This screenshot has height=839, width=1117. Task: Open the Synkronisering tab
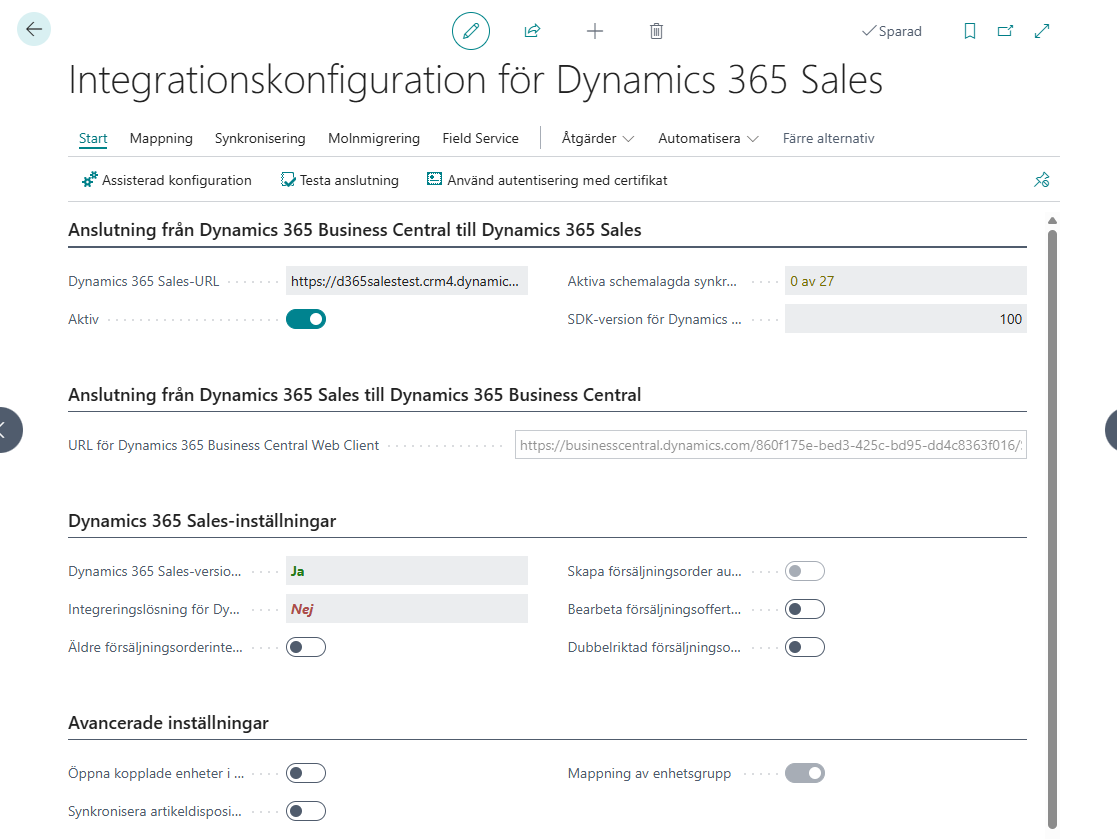(x=260, y=139)
